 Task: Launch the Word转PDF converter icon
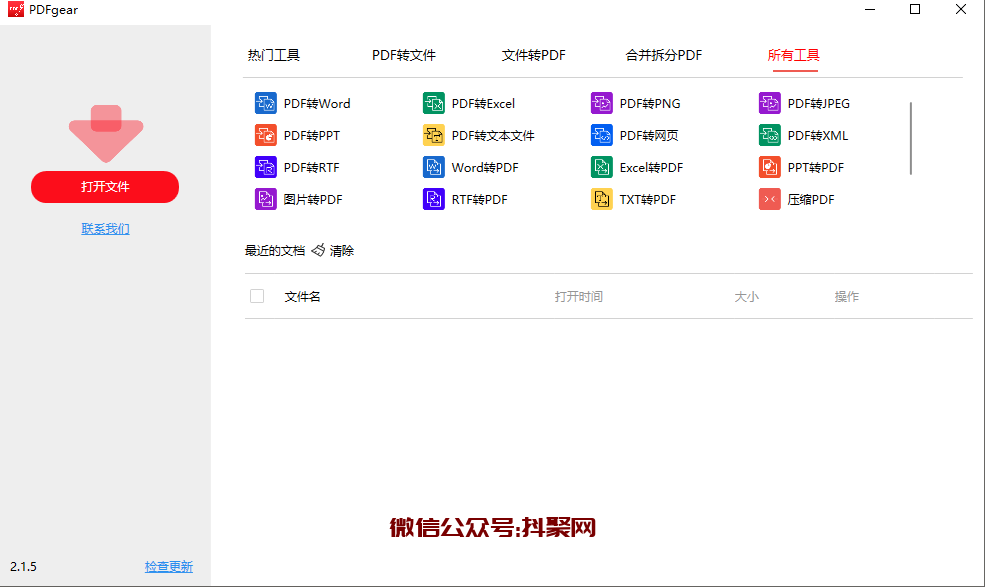click(x=433, y=167)
